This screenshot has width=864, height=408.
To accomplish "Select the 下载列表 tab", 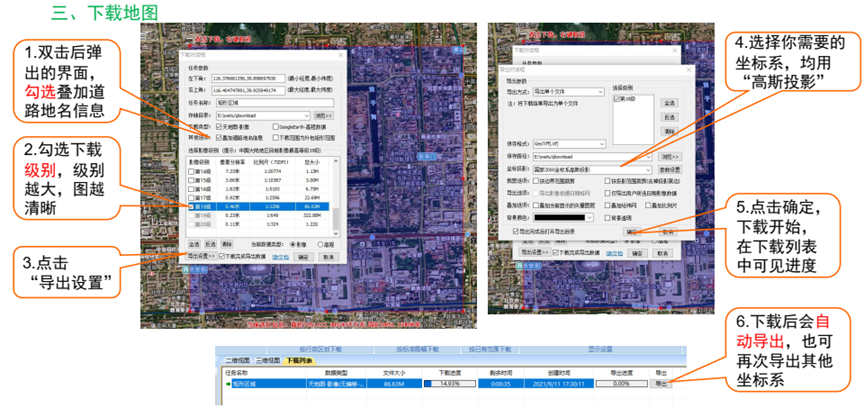I will 299,361.
